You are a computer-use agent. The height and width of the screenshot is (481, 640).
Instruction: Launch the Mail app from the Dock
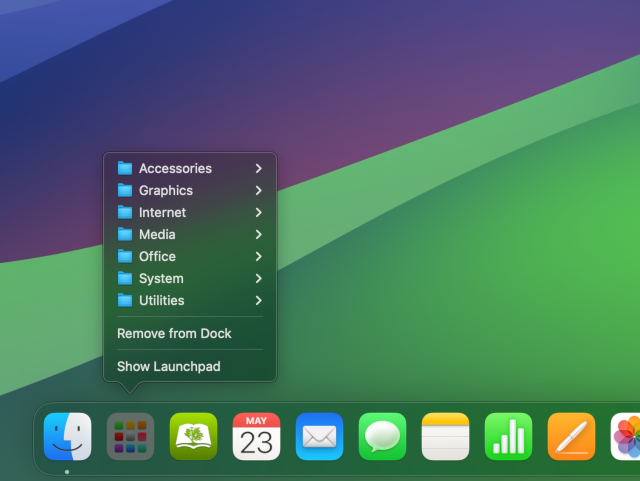[319, 436]
